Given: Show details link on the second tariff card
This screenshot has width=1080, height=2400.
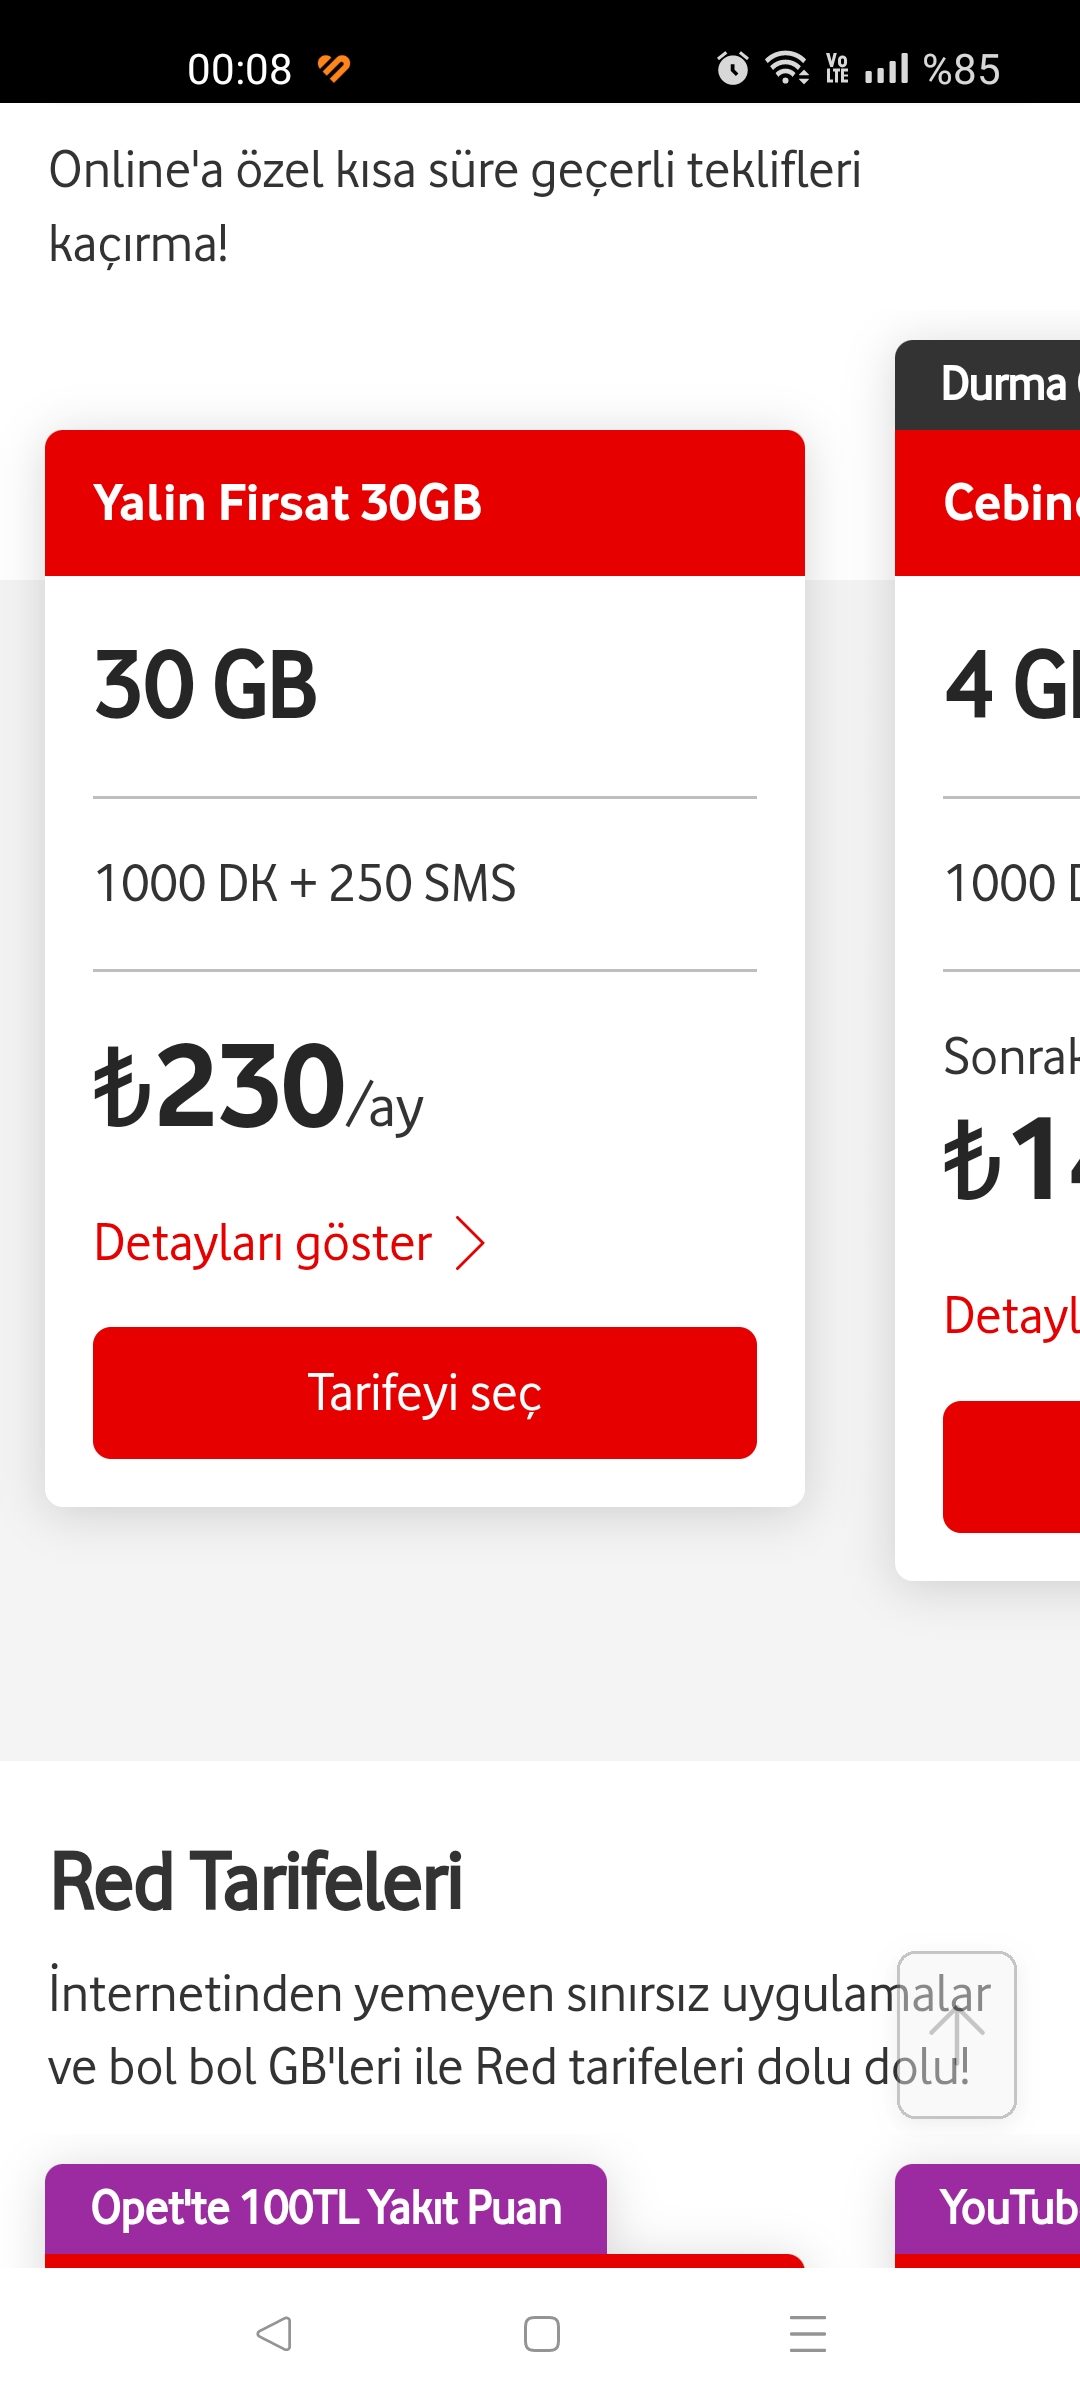Looking at the screenshot, I should [1012, 1316].
